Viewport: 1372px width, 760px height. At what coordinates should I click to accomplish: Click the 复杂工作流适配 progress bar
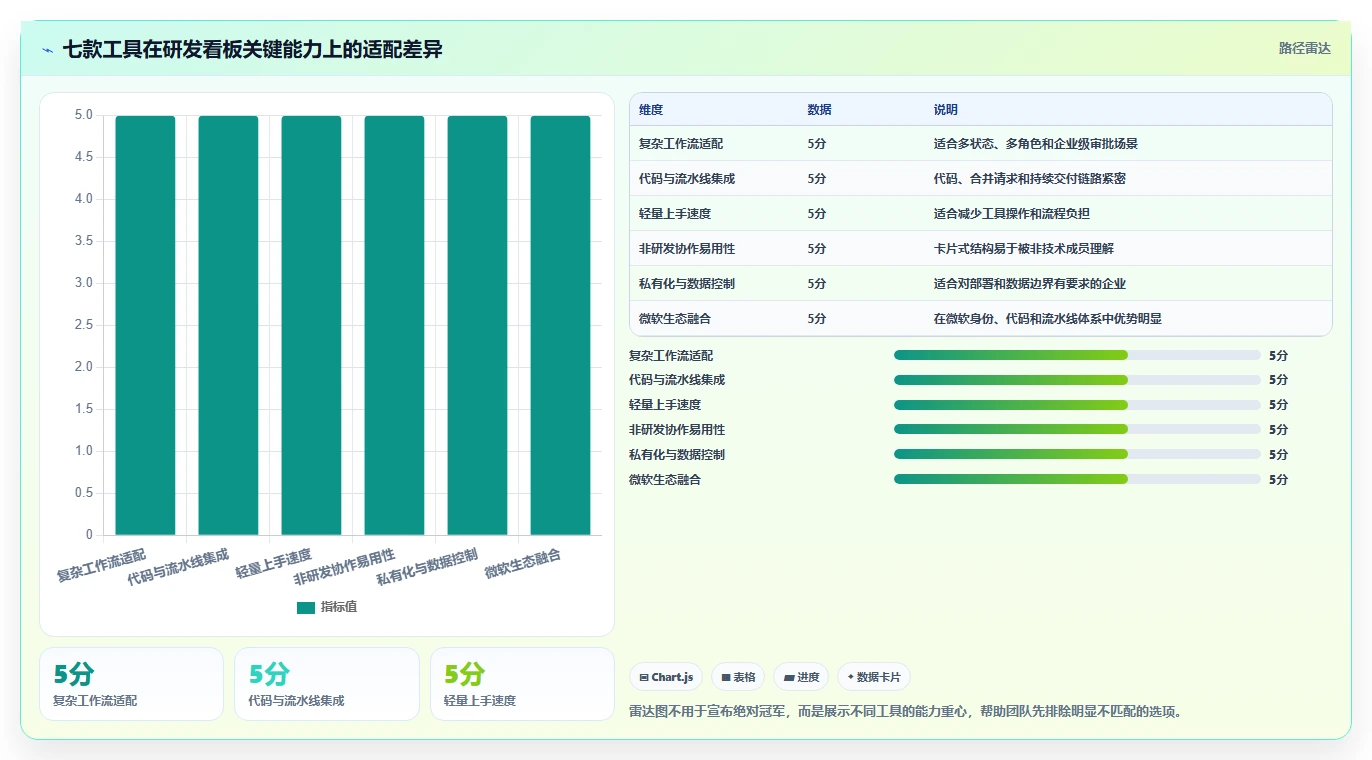pos(1077,355)
